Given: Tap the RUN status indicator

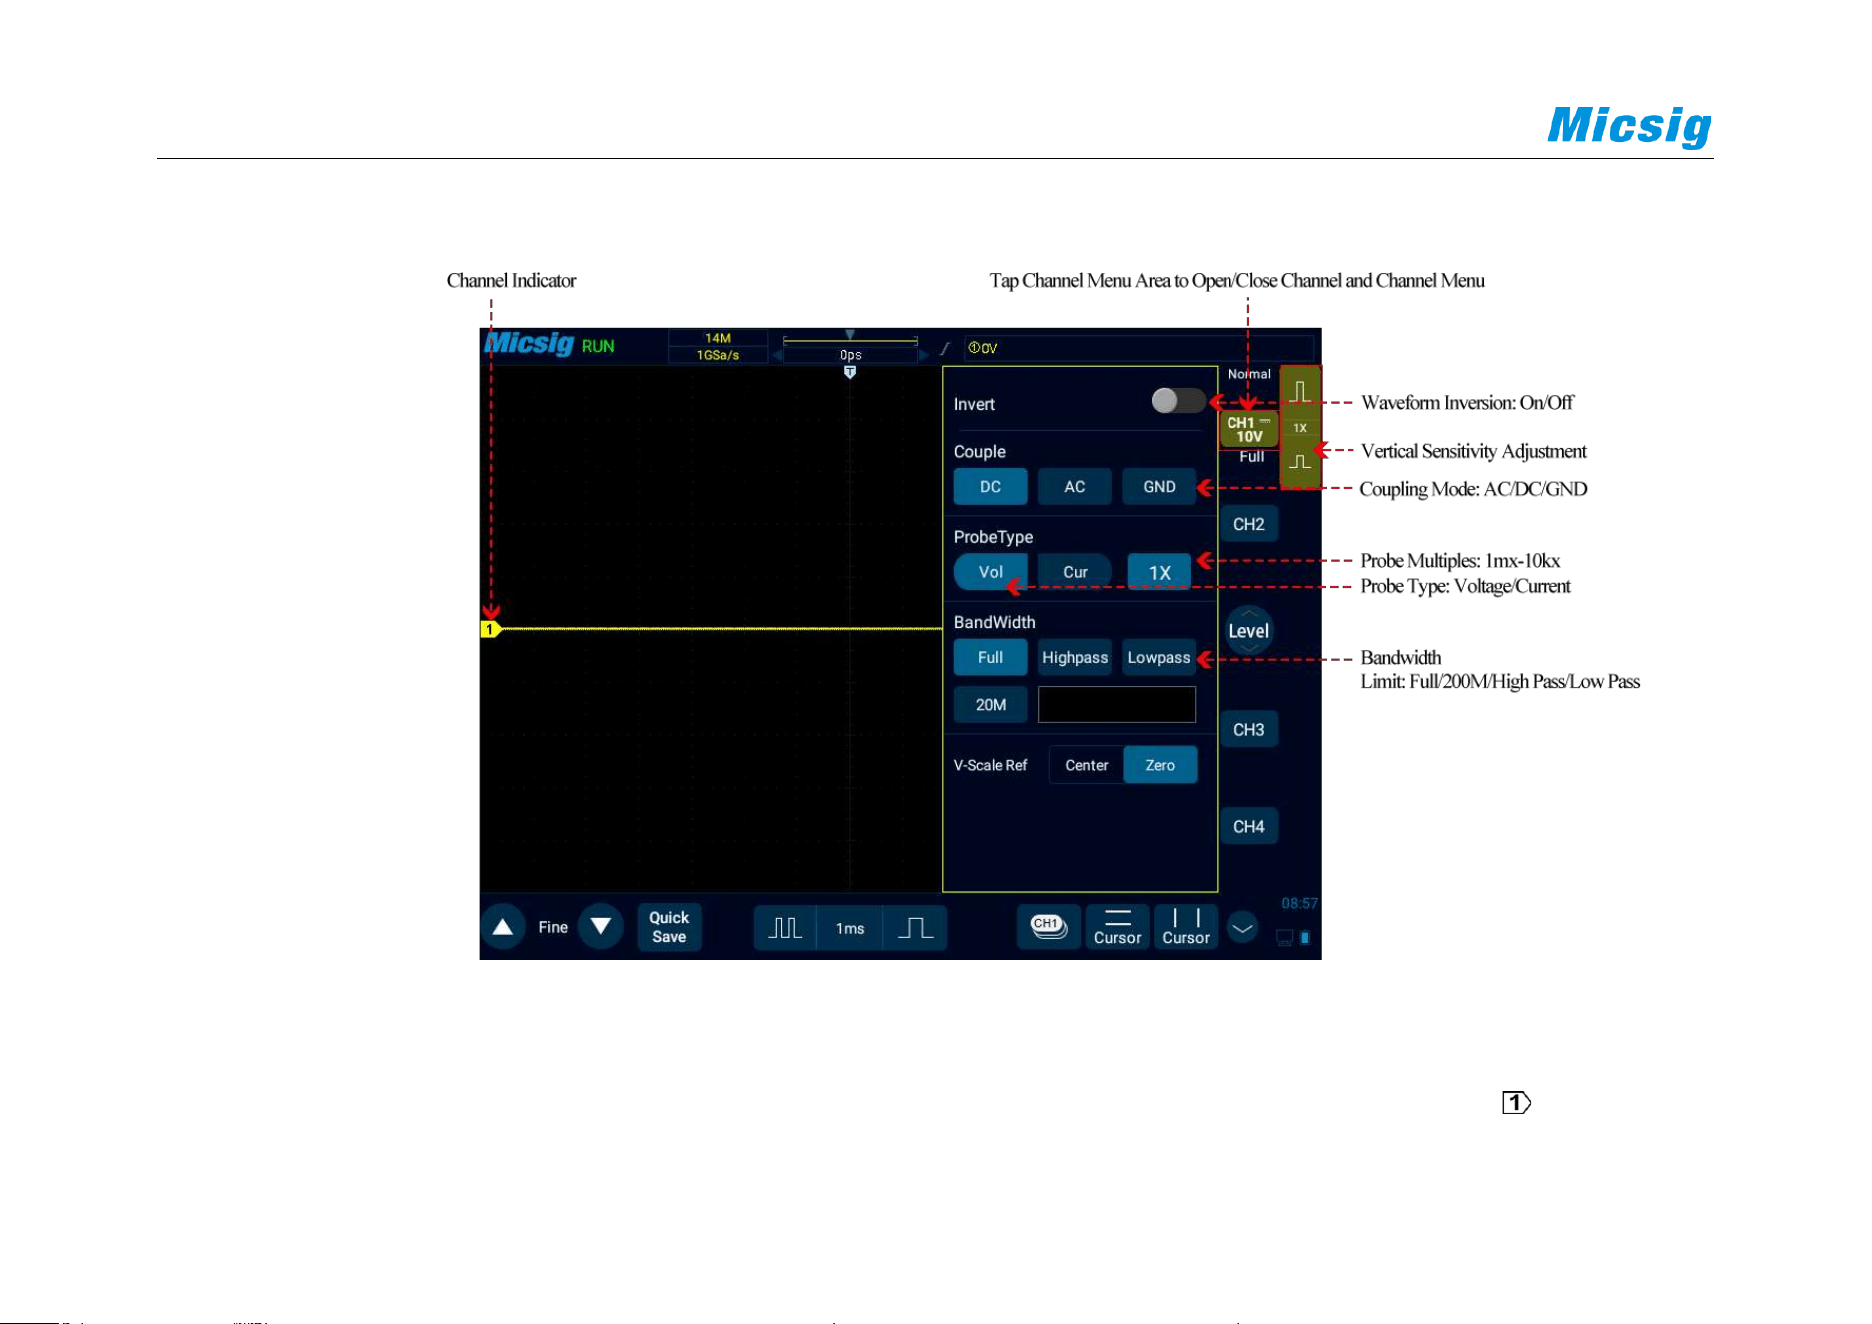Looking at the screenshot, I should (x=598, y=346).
